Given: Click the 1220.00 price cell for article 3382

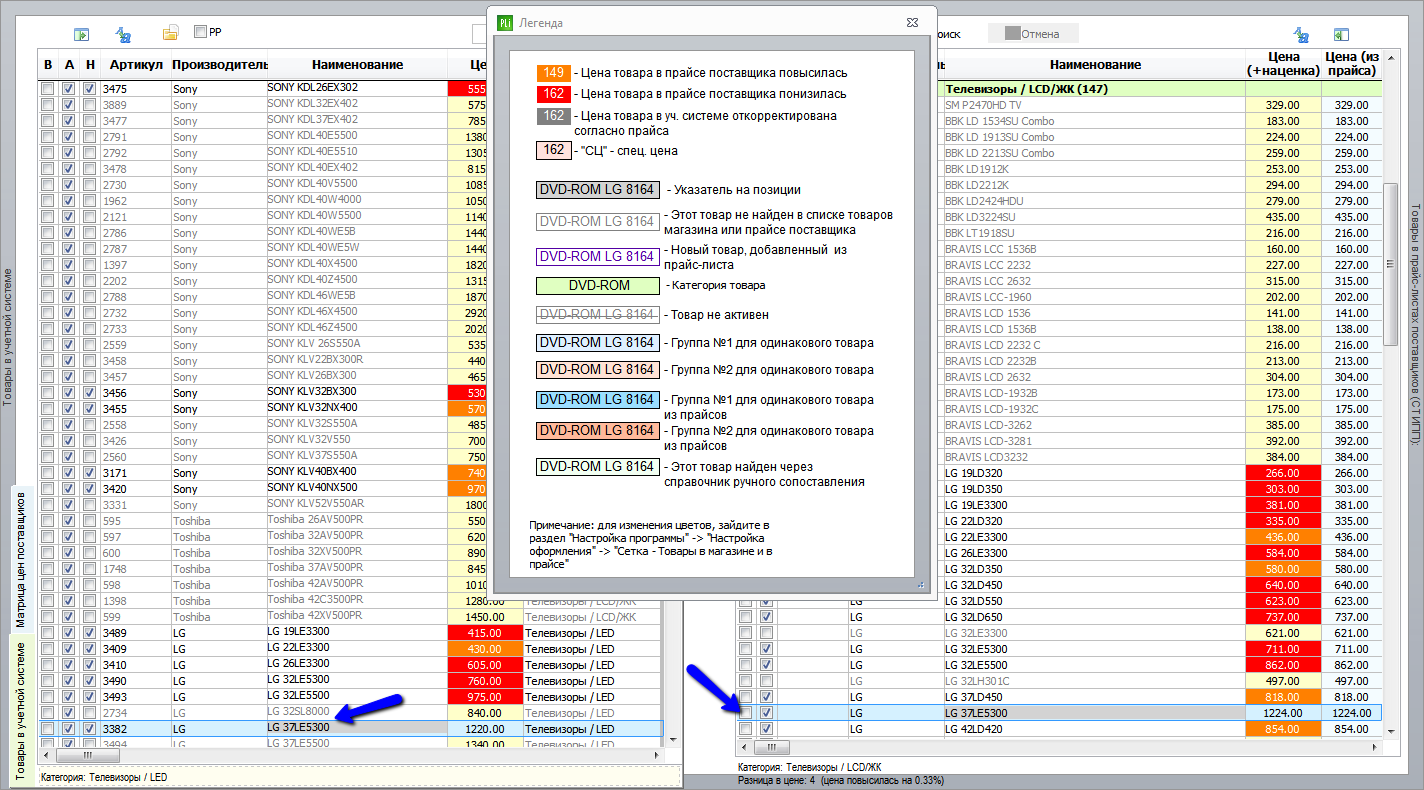Looking at the screenshot, I should [485, 729].
